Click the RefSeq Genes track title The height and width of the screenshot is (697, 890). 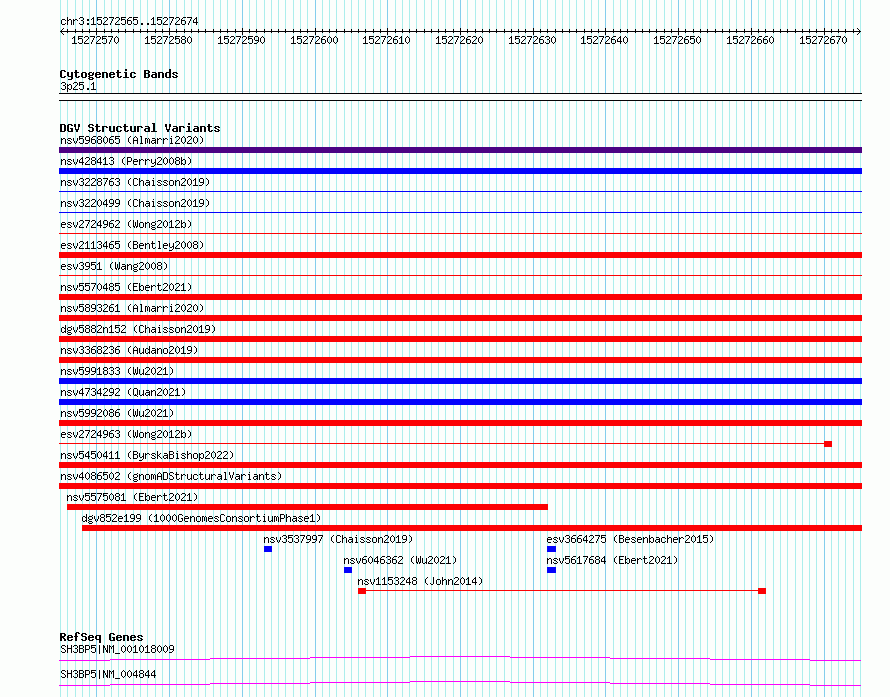tap(101, 637)
